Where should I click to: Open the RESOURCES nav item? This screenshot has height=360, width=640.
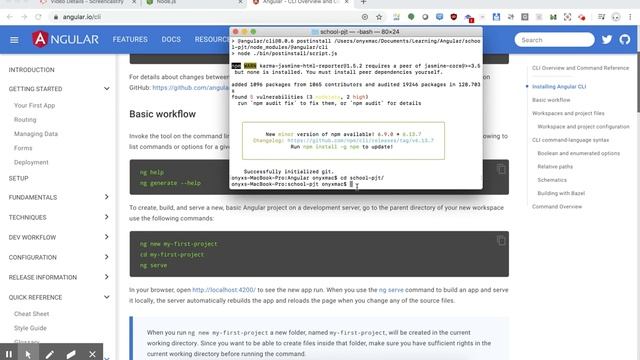(x=212, y=40)
